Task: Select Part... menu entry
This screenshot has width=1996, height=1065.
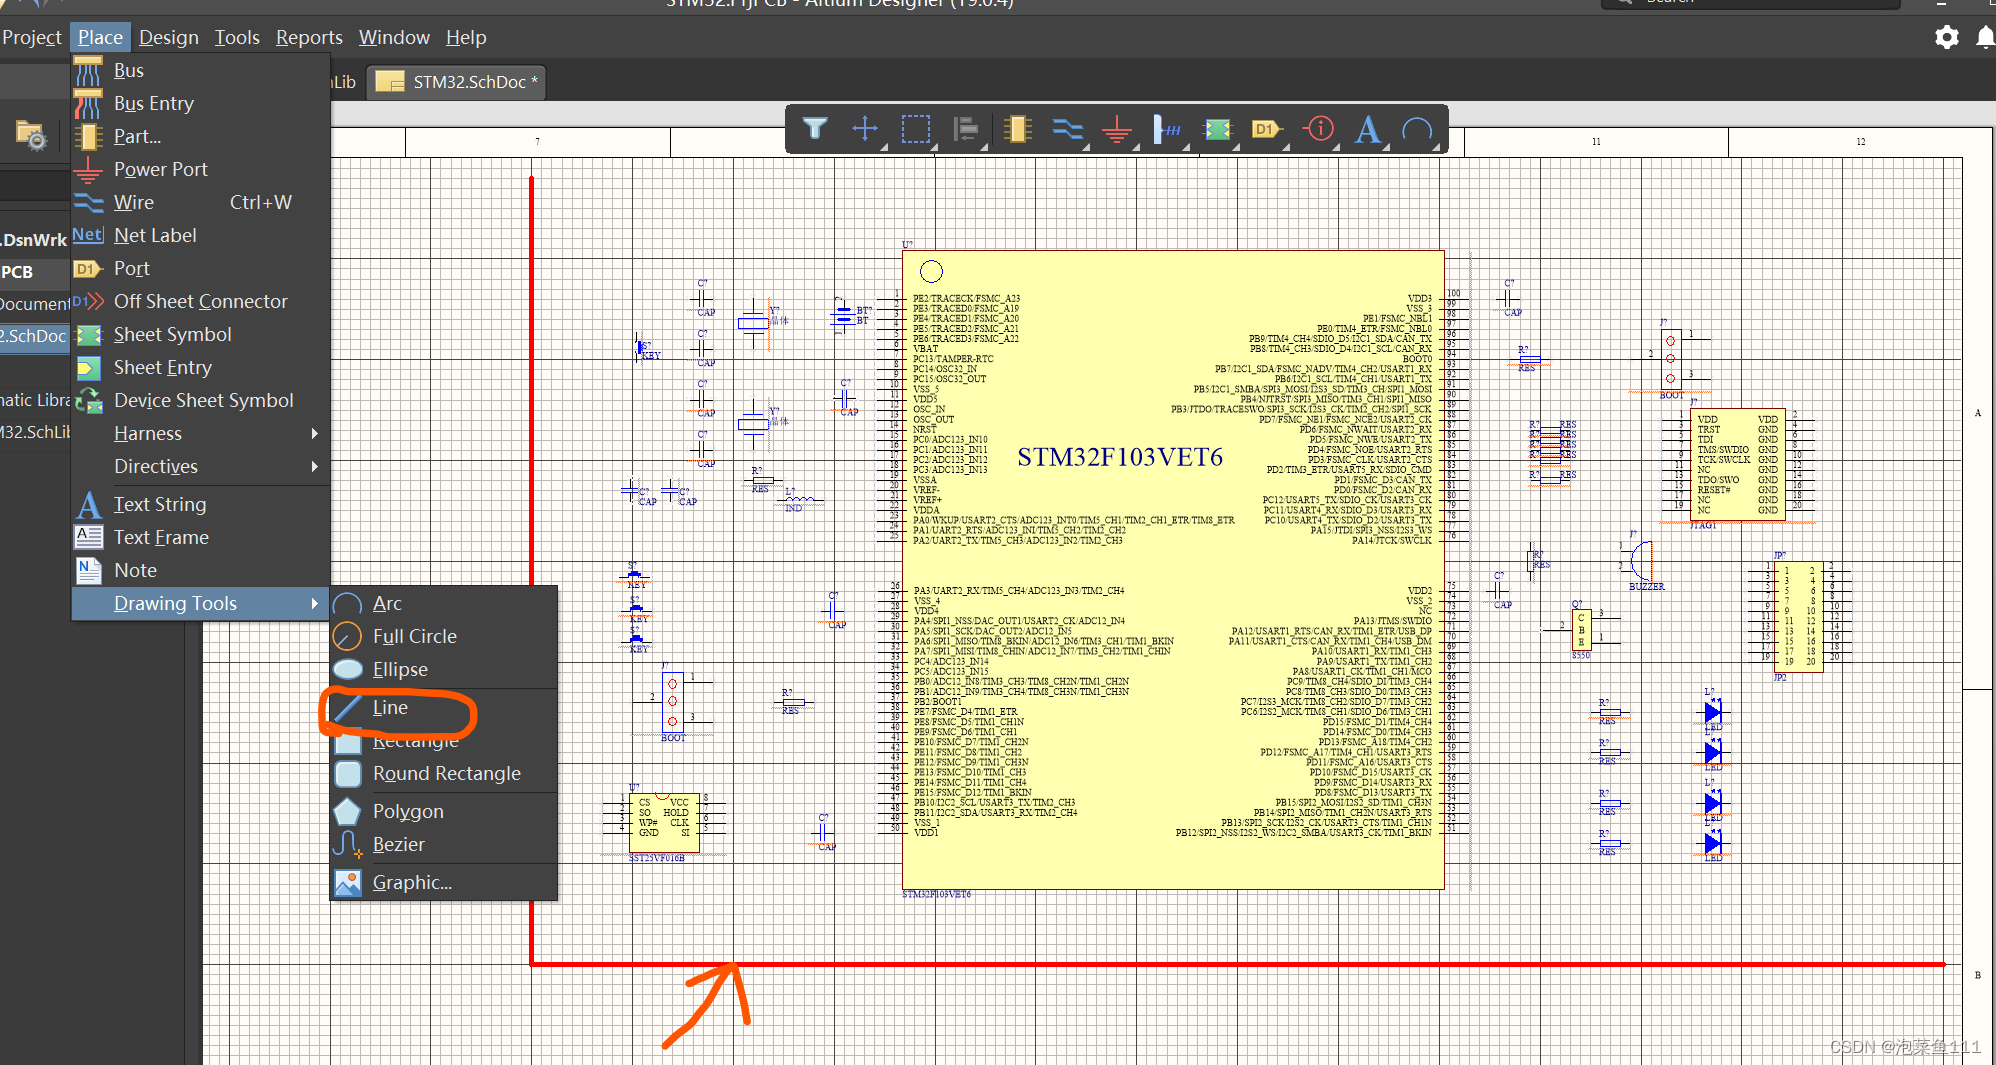Action: 201,136
